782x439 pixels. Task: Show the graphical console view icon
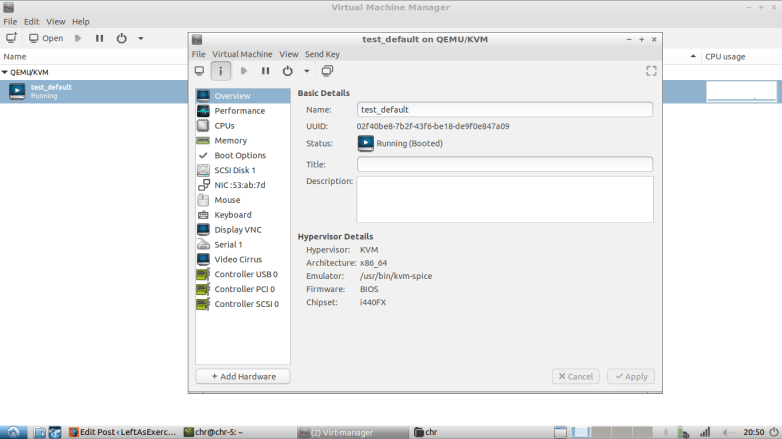(x=199, y=71)
